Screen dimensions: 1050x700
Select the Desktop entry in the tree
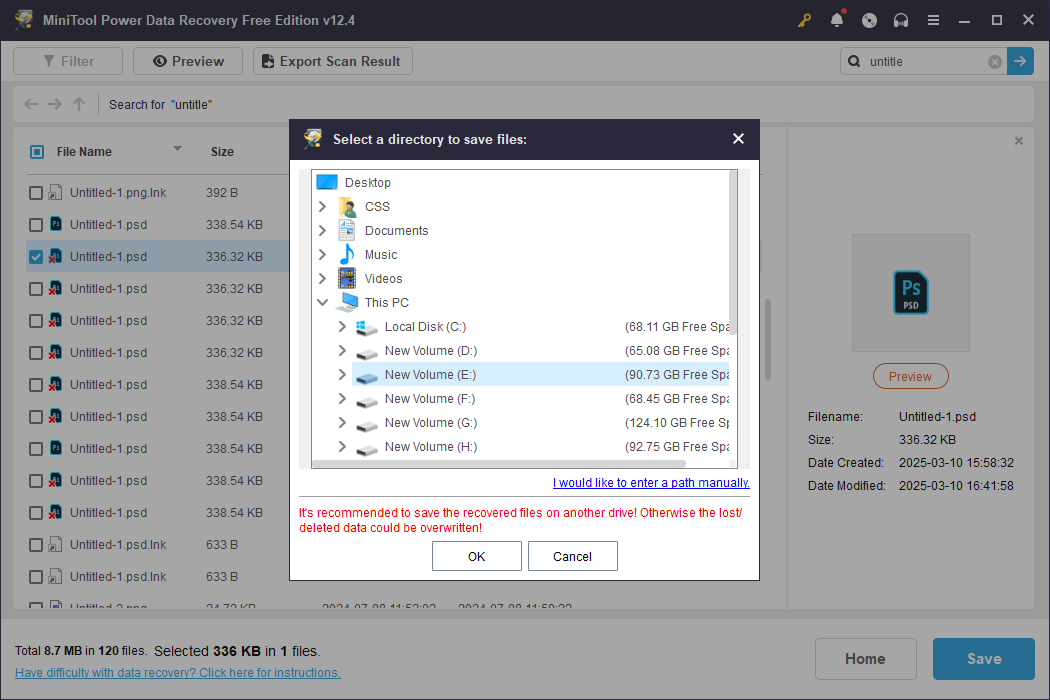pyautogui.click(x=367, y=182)
